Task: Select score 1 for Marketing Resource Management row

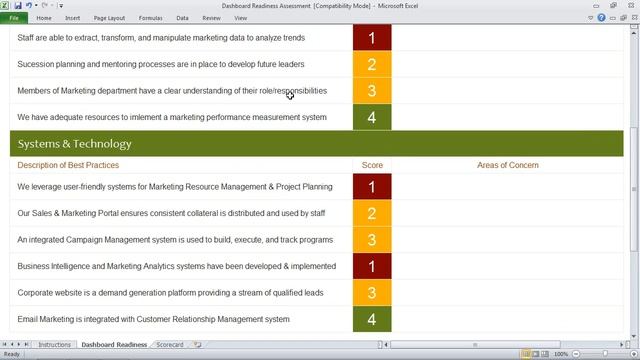Action: [372, 187]
